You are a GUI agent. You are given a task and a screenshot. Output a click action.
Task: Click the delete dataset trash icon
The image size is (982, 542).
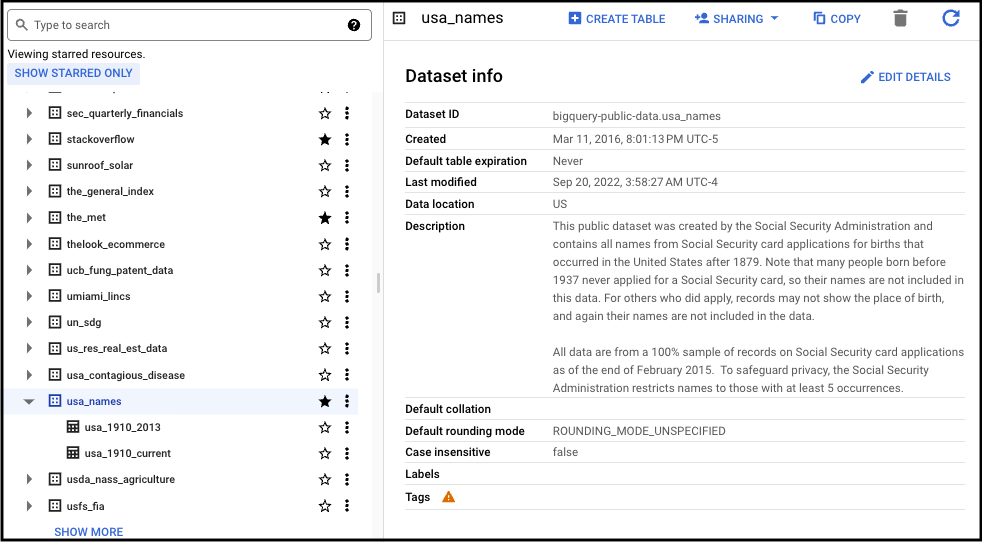click(x=900, y=18)
